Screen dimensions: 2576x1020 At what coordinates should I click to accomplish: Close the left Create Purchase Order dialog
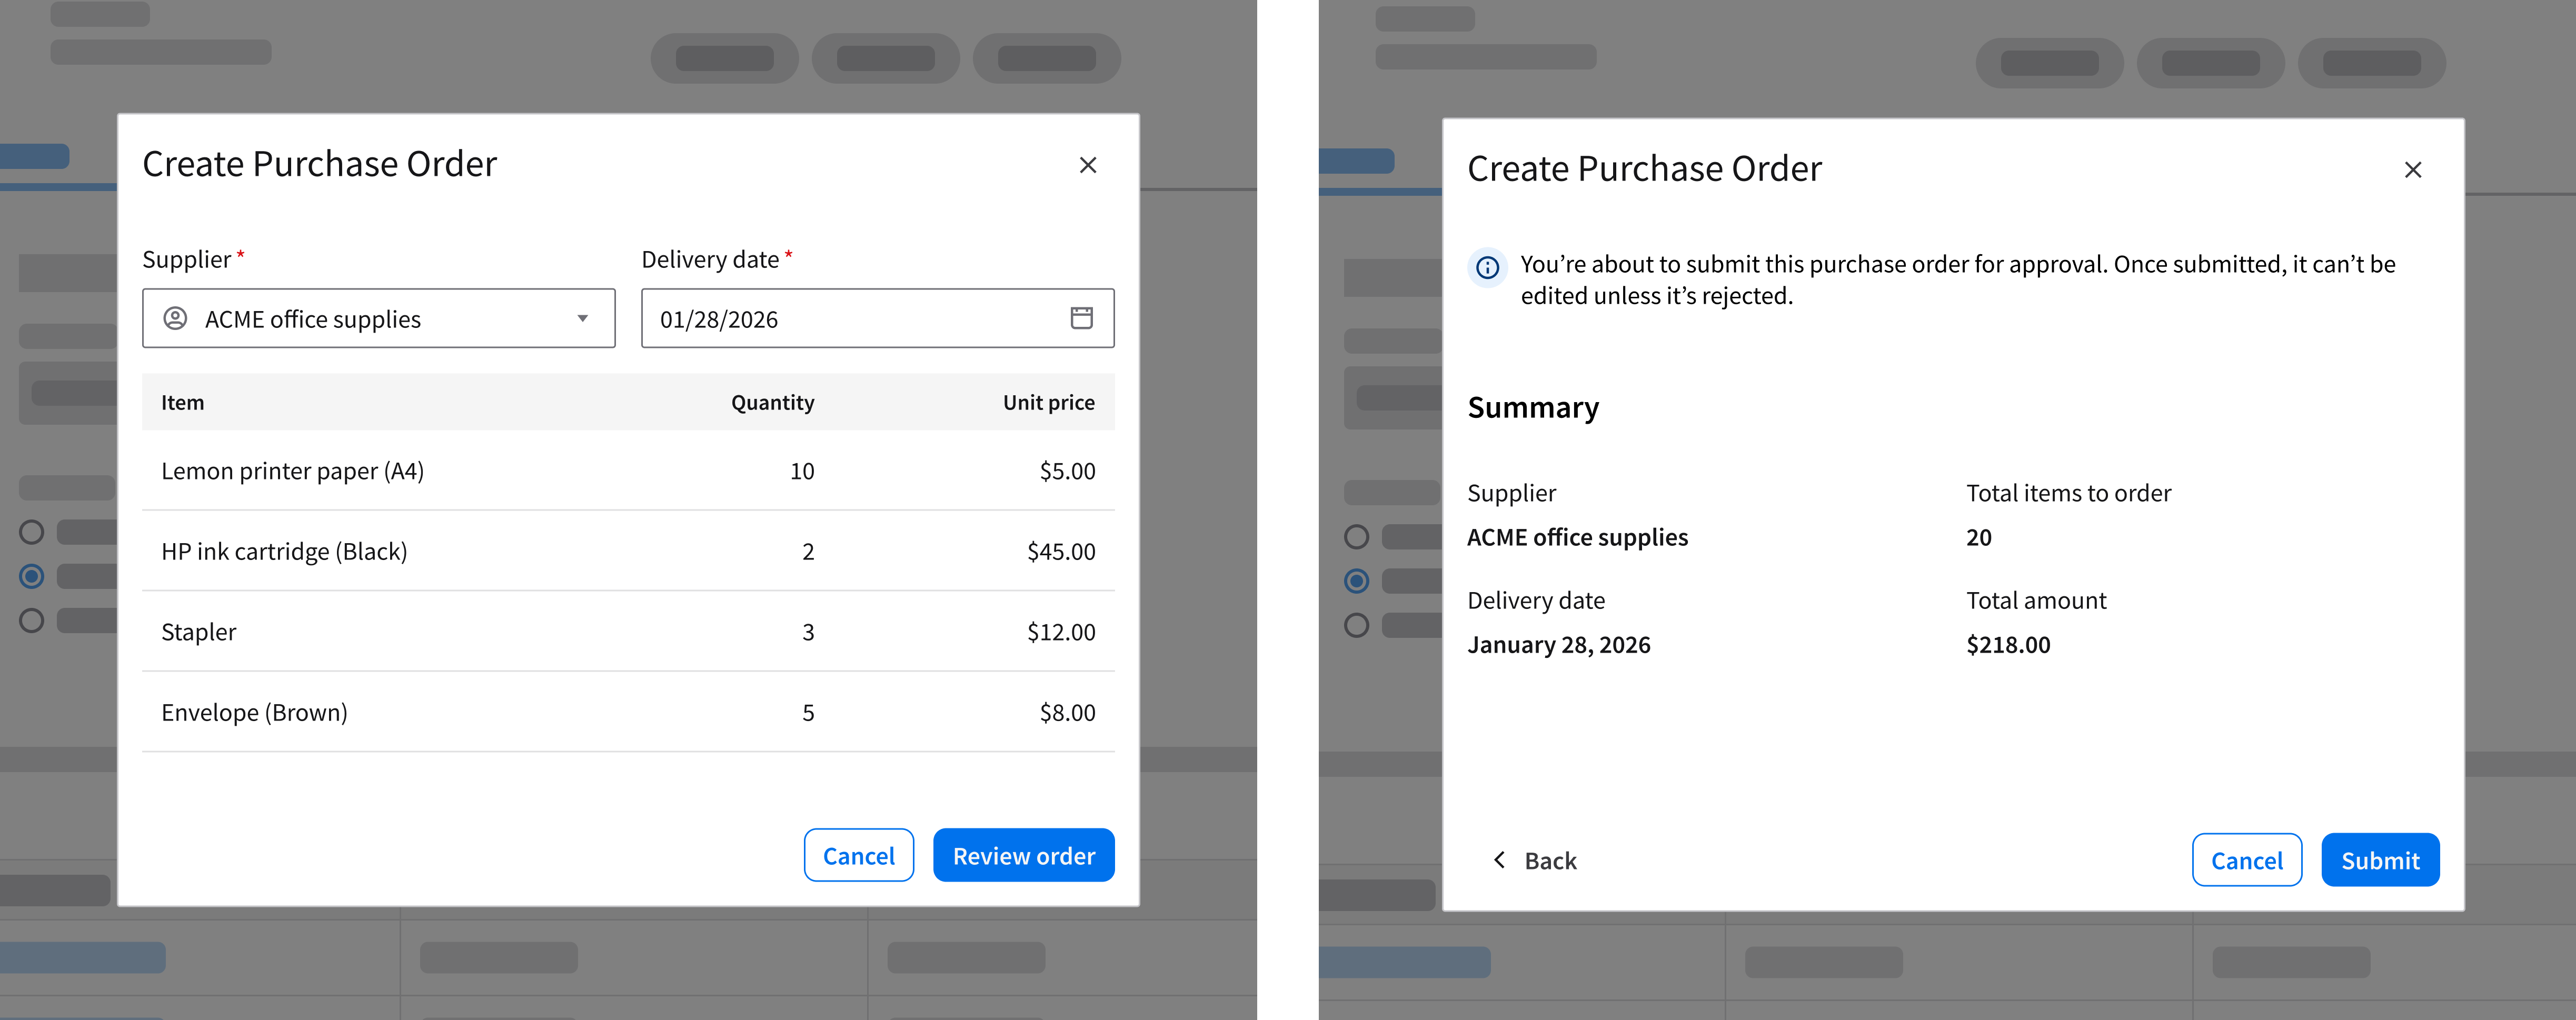(1088, 165)
